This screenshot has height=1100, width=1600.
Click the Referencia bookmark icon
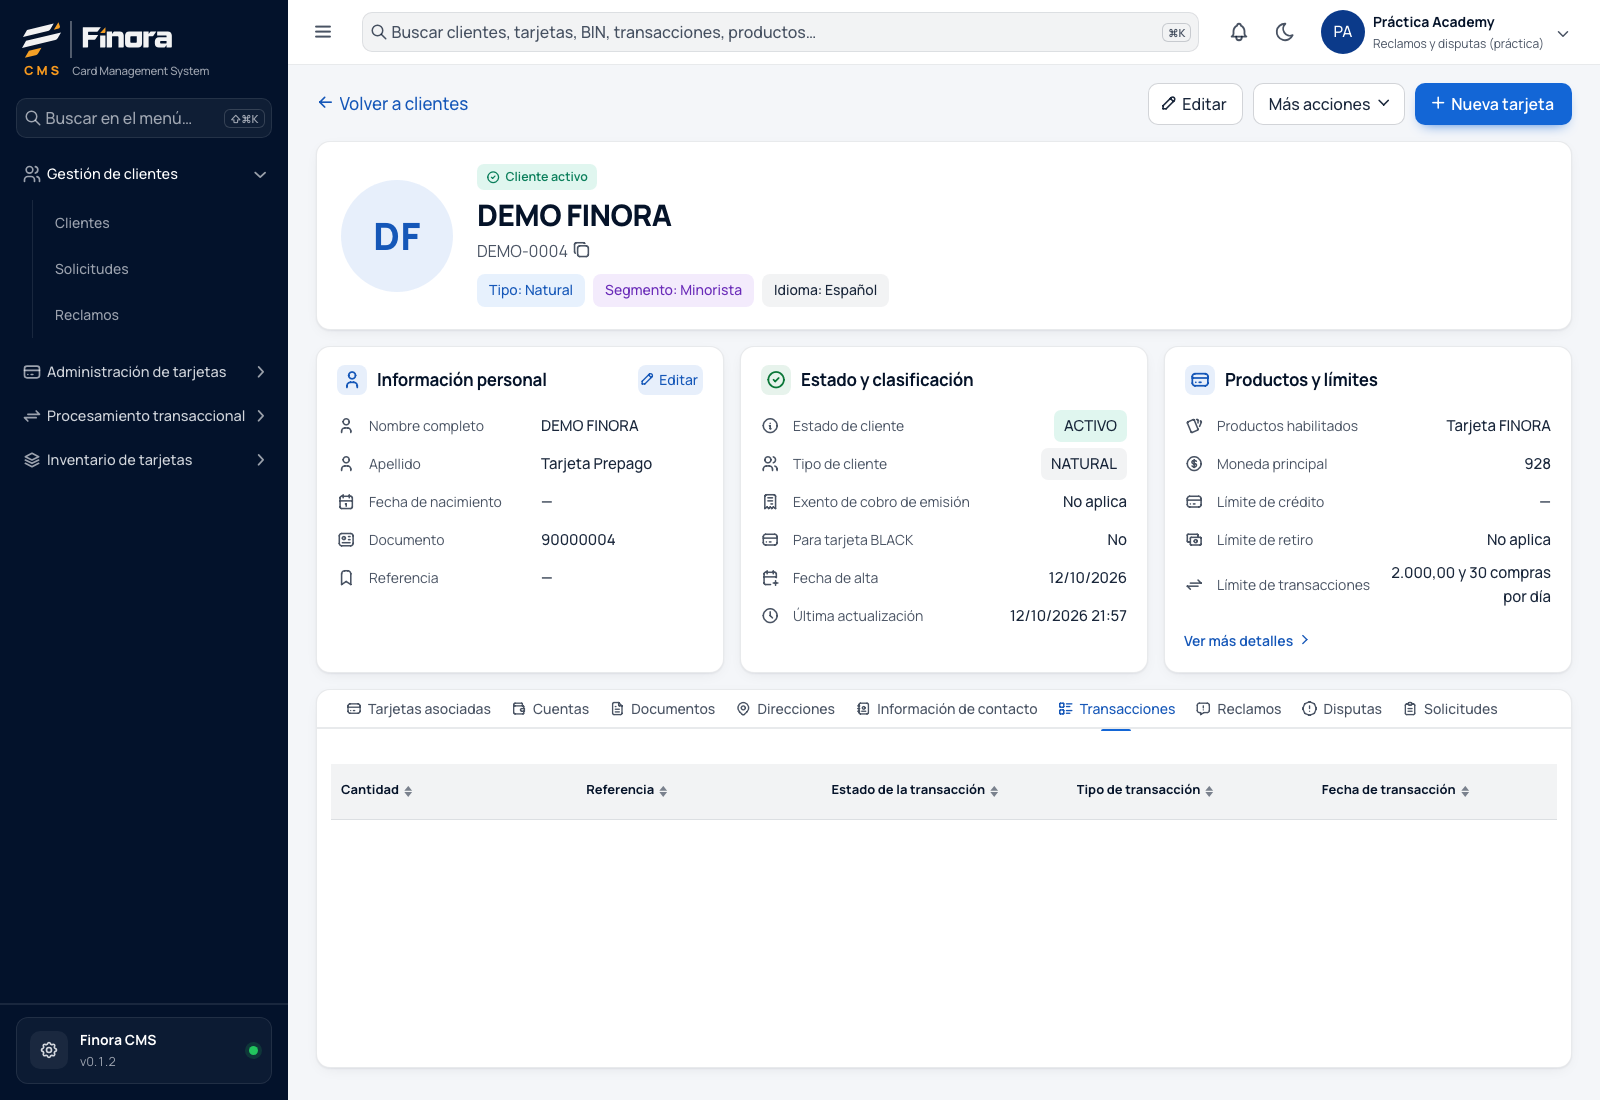[x=346, y=578]
